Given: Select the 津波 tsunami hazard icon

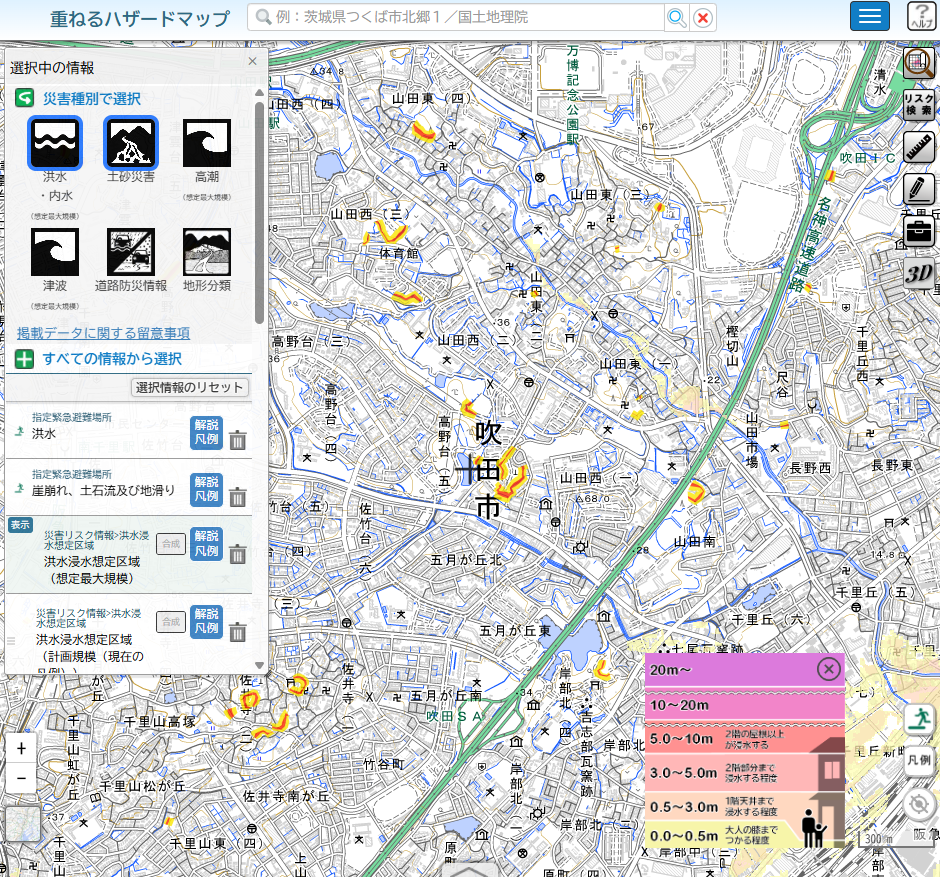Looking at the screenshot, I should pos(54,251).
